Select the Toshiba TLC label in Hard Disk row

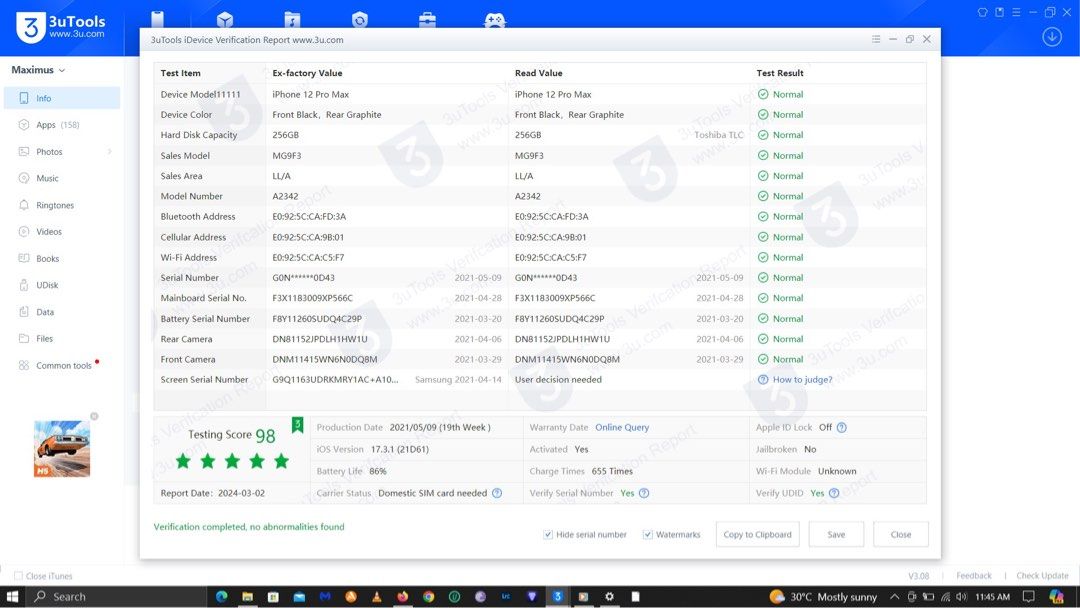[x=719, y=135]
